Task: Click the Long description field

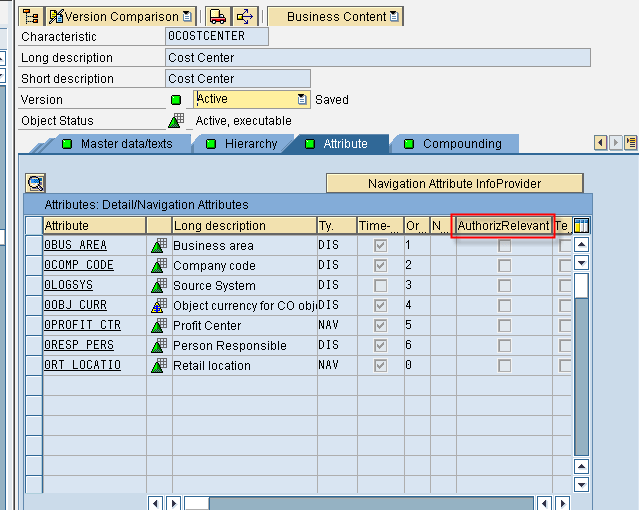Action: (378, 57)
